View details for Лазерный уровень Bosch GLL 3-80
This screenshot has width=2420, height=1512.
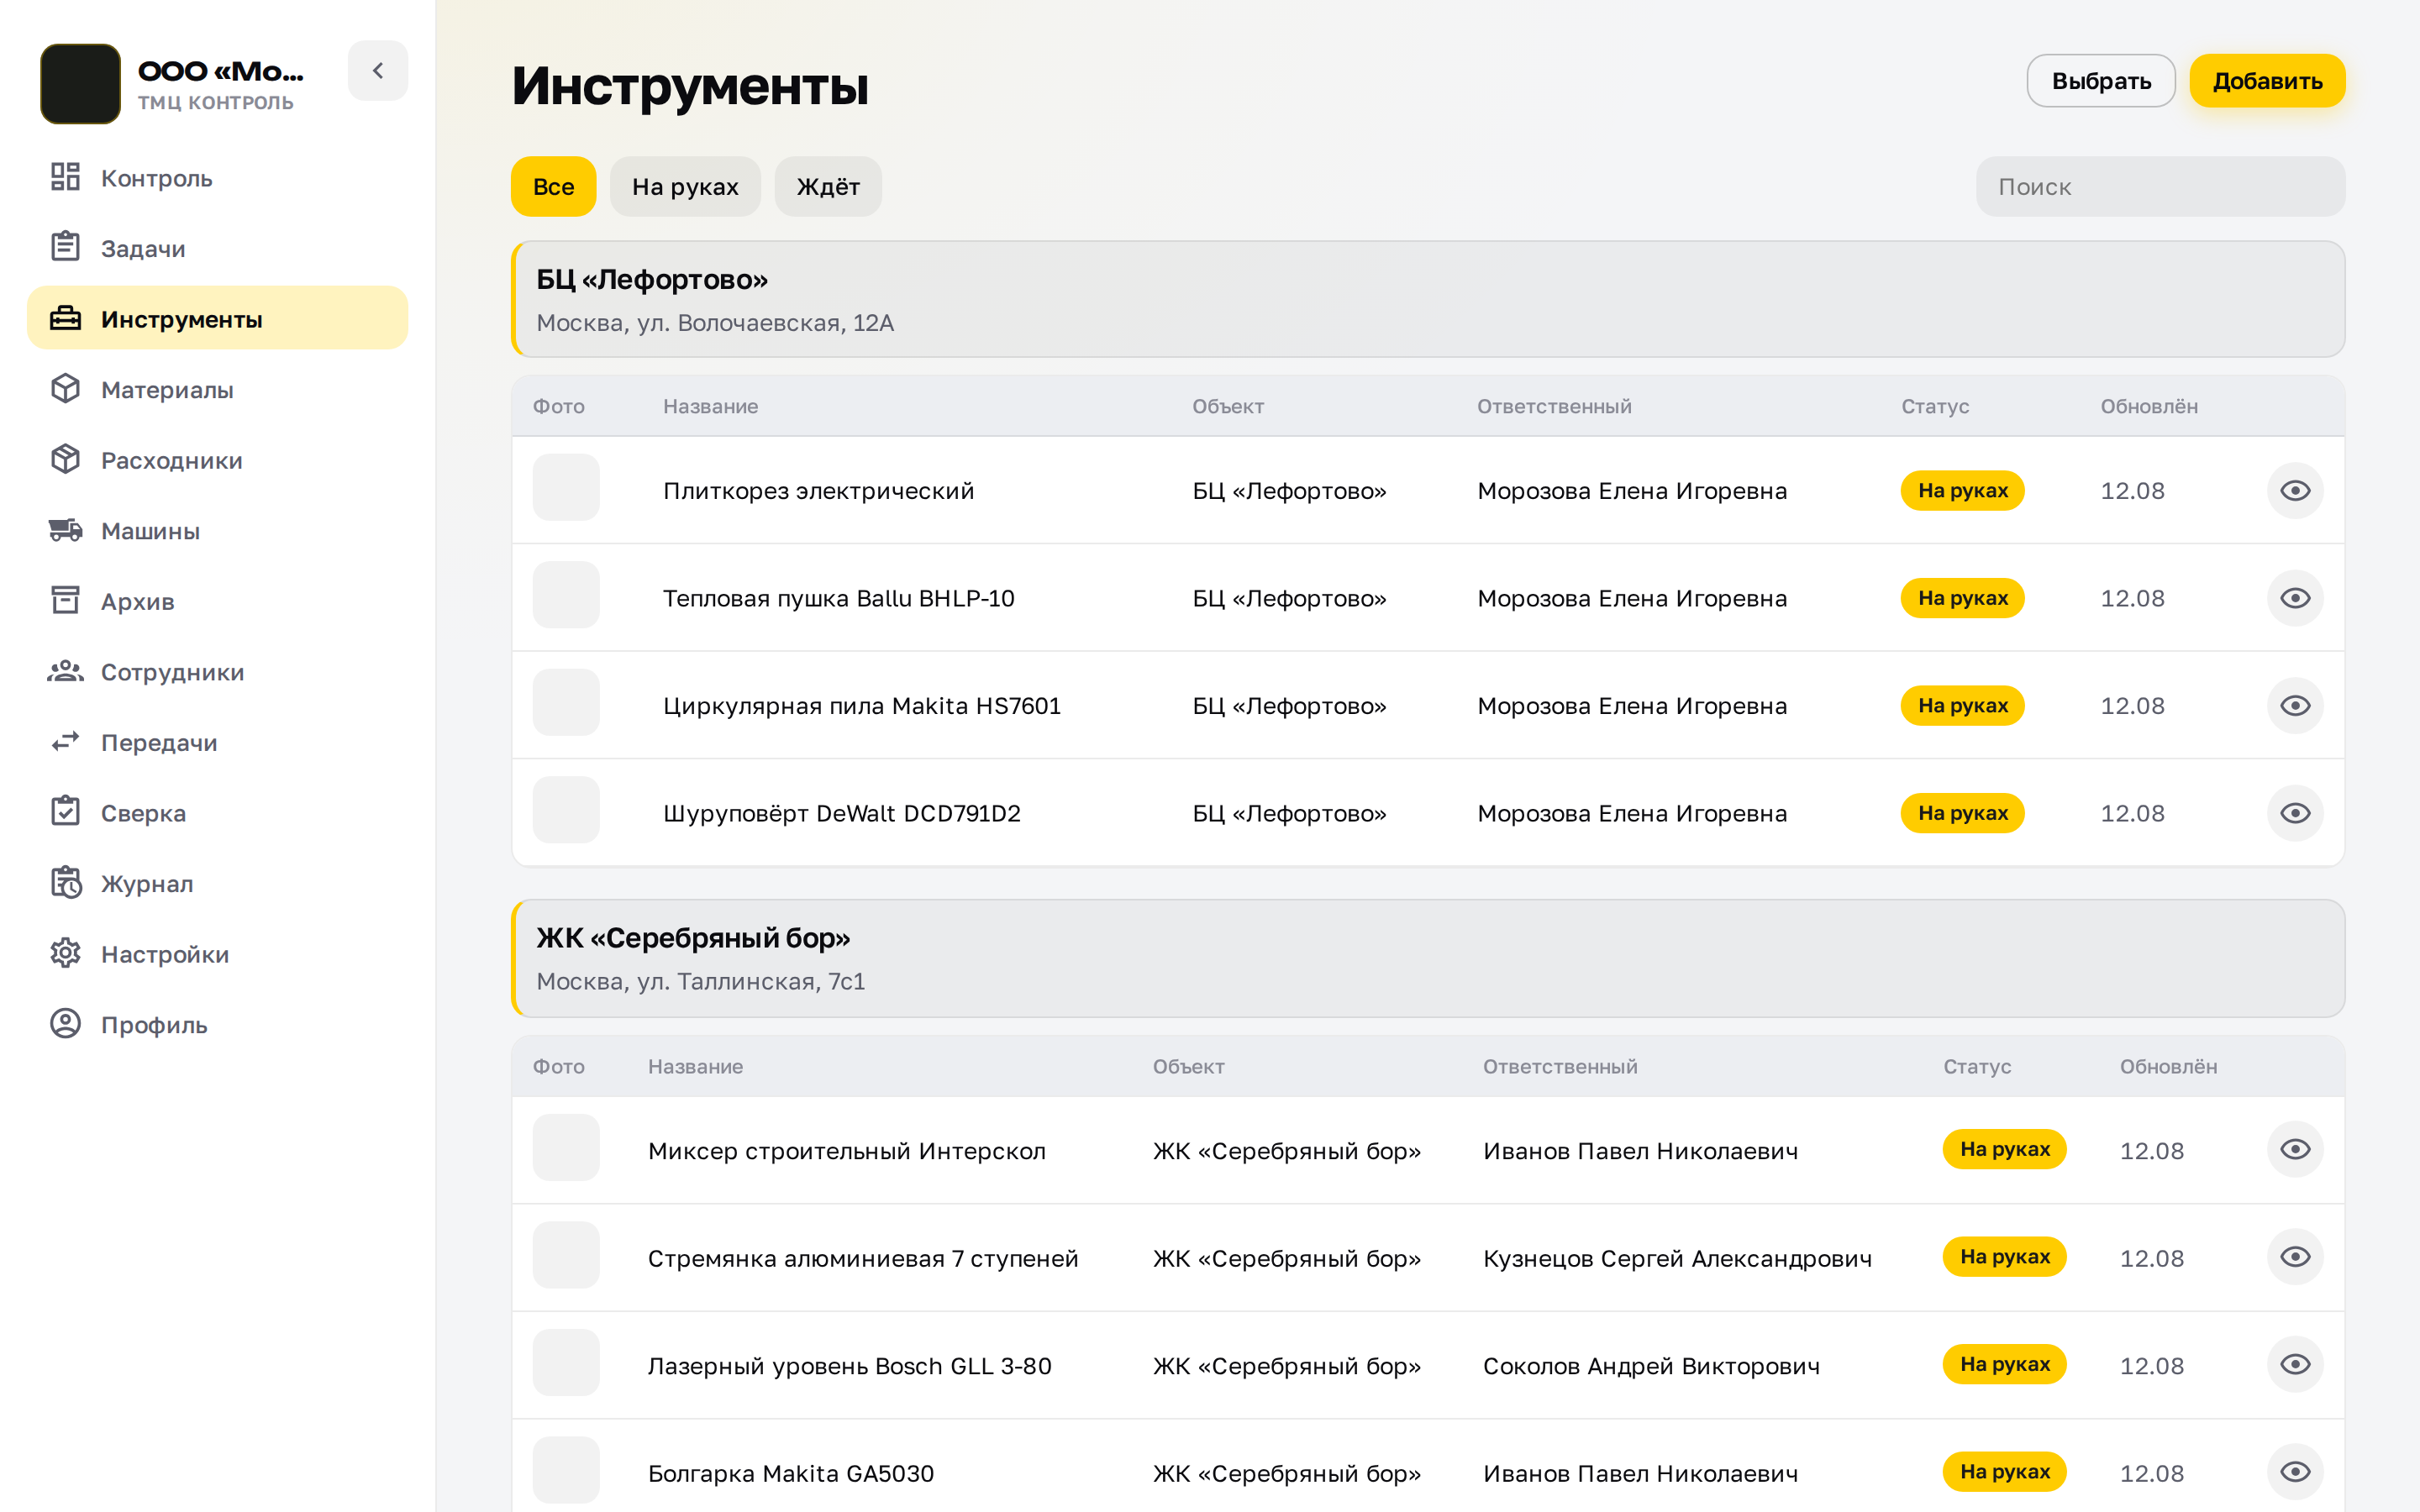pos(2295,1365)
